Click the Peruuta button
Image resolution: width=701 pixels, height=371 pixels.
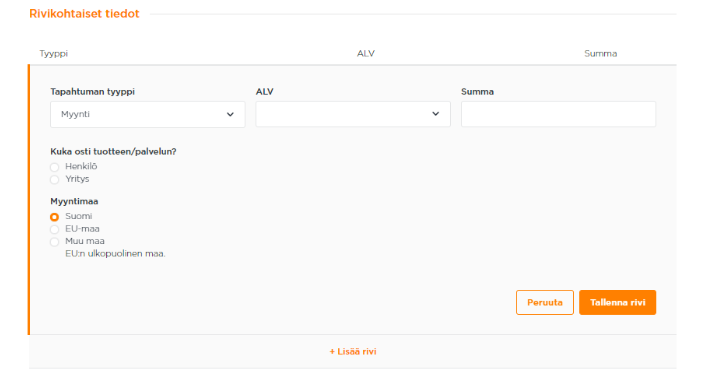point(545,303)
